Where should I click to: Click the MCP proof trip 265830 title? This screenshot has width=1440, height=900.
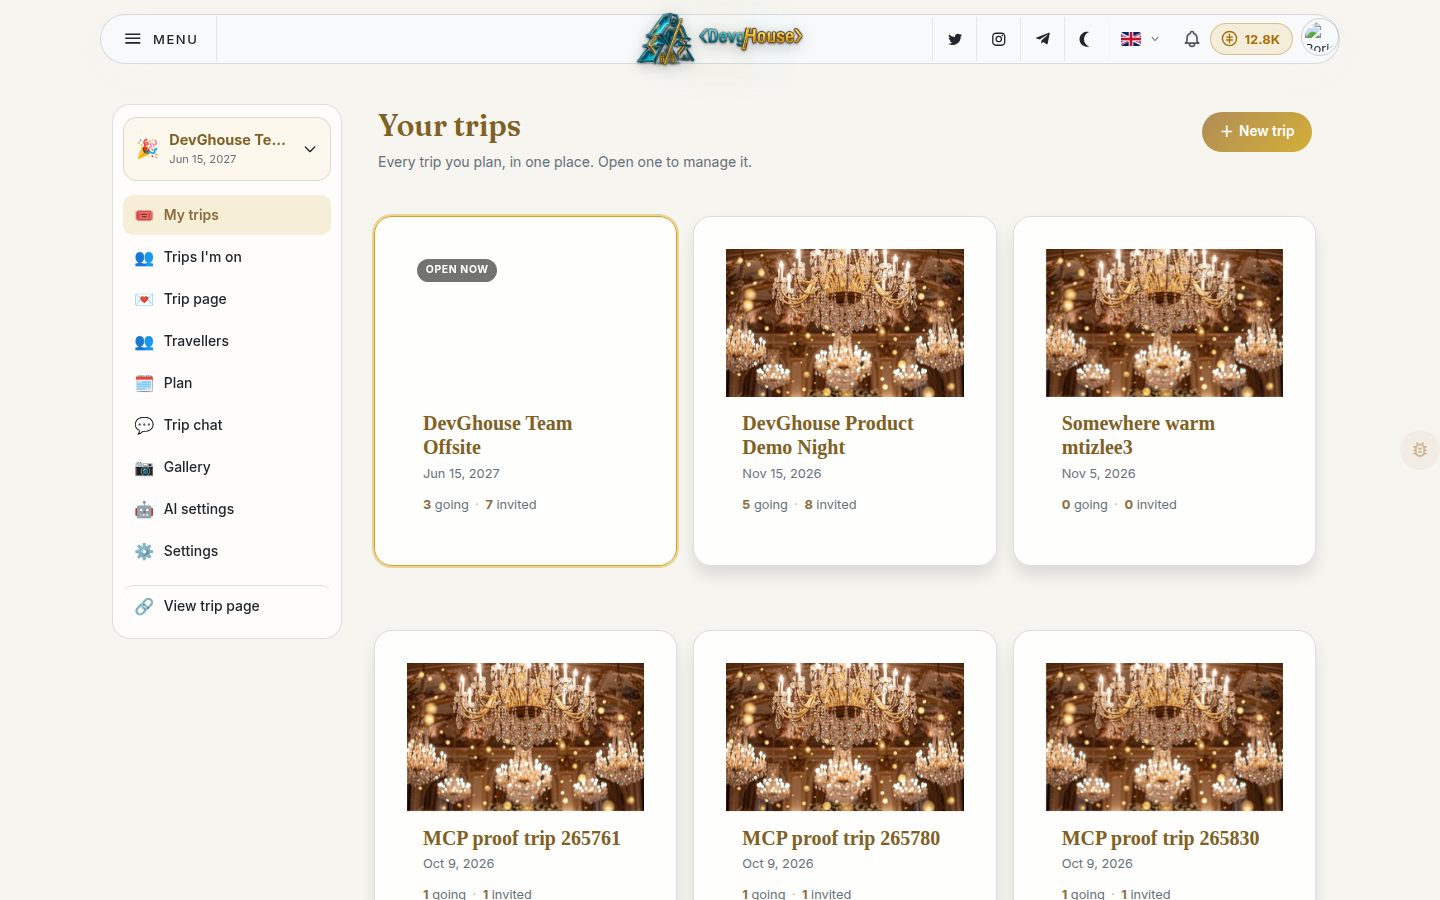[x=1160, y=838]
